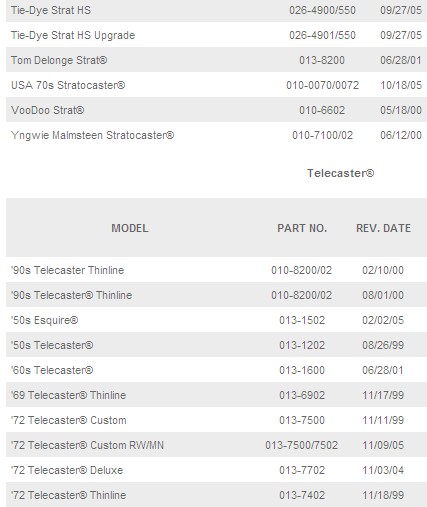Select the '50s Esquire entry

click(x=44, y=320)
